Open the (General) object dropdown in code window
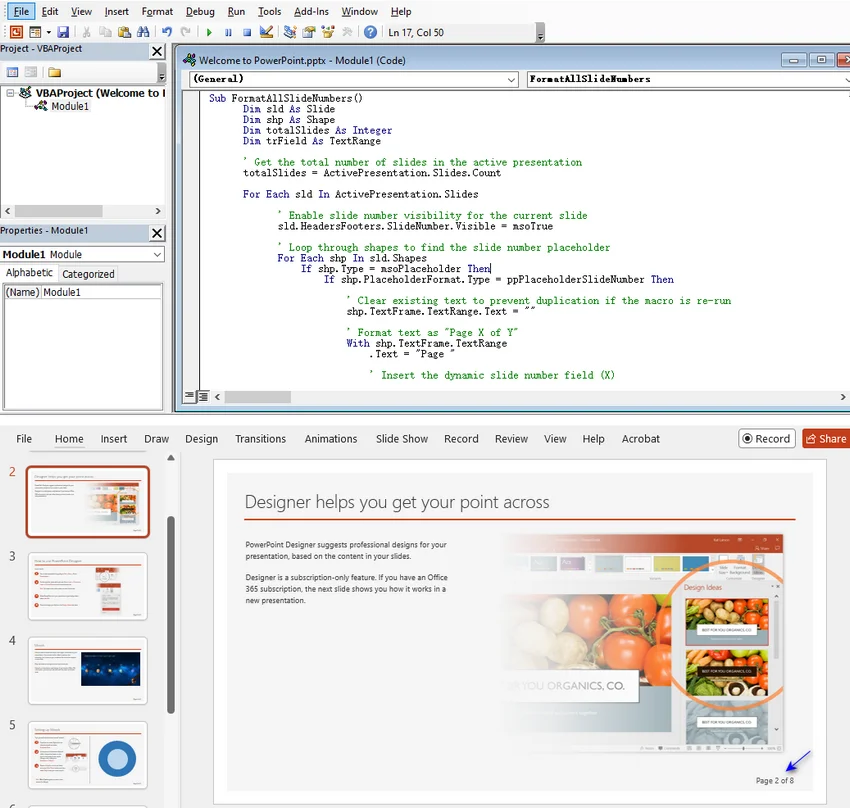The image size is (850, 808). (x=511, y=79)
